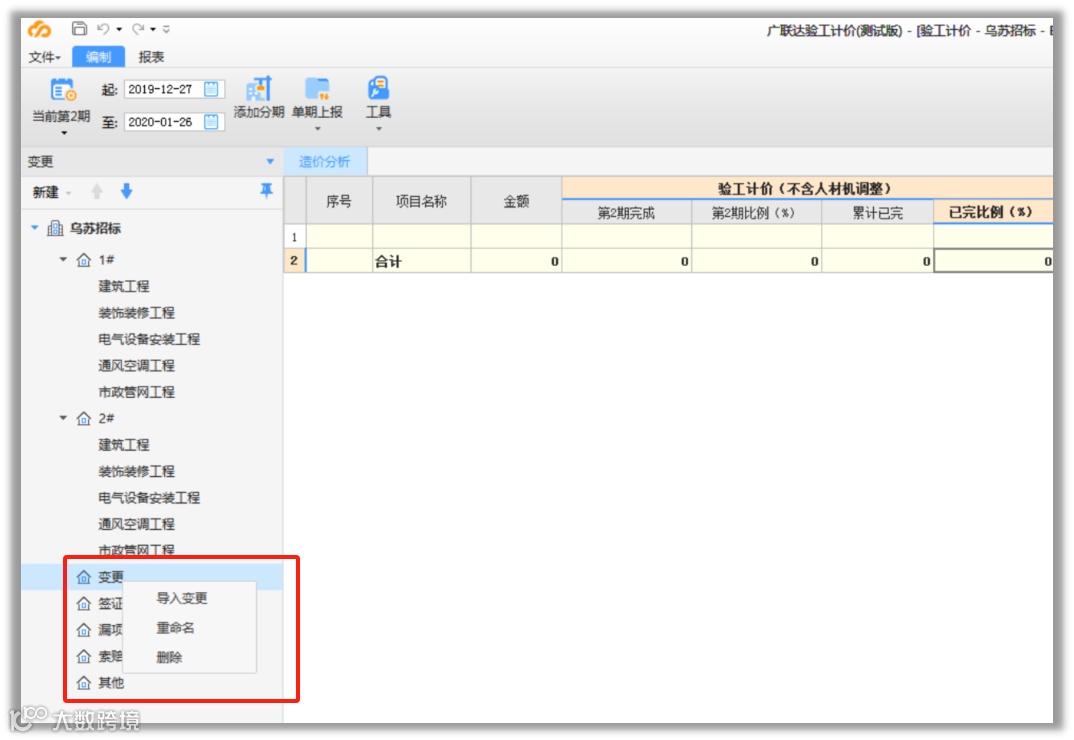Click the 乌苏招标 building icon

click(x=55, y=228)
